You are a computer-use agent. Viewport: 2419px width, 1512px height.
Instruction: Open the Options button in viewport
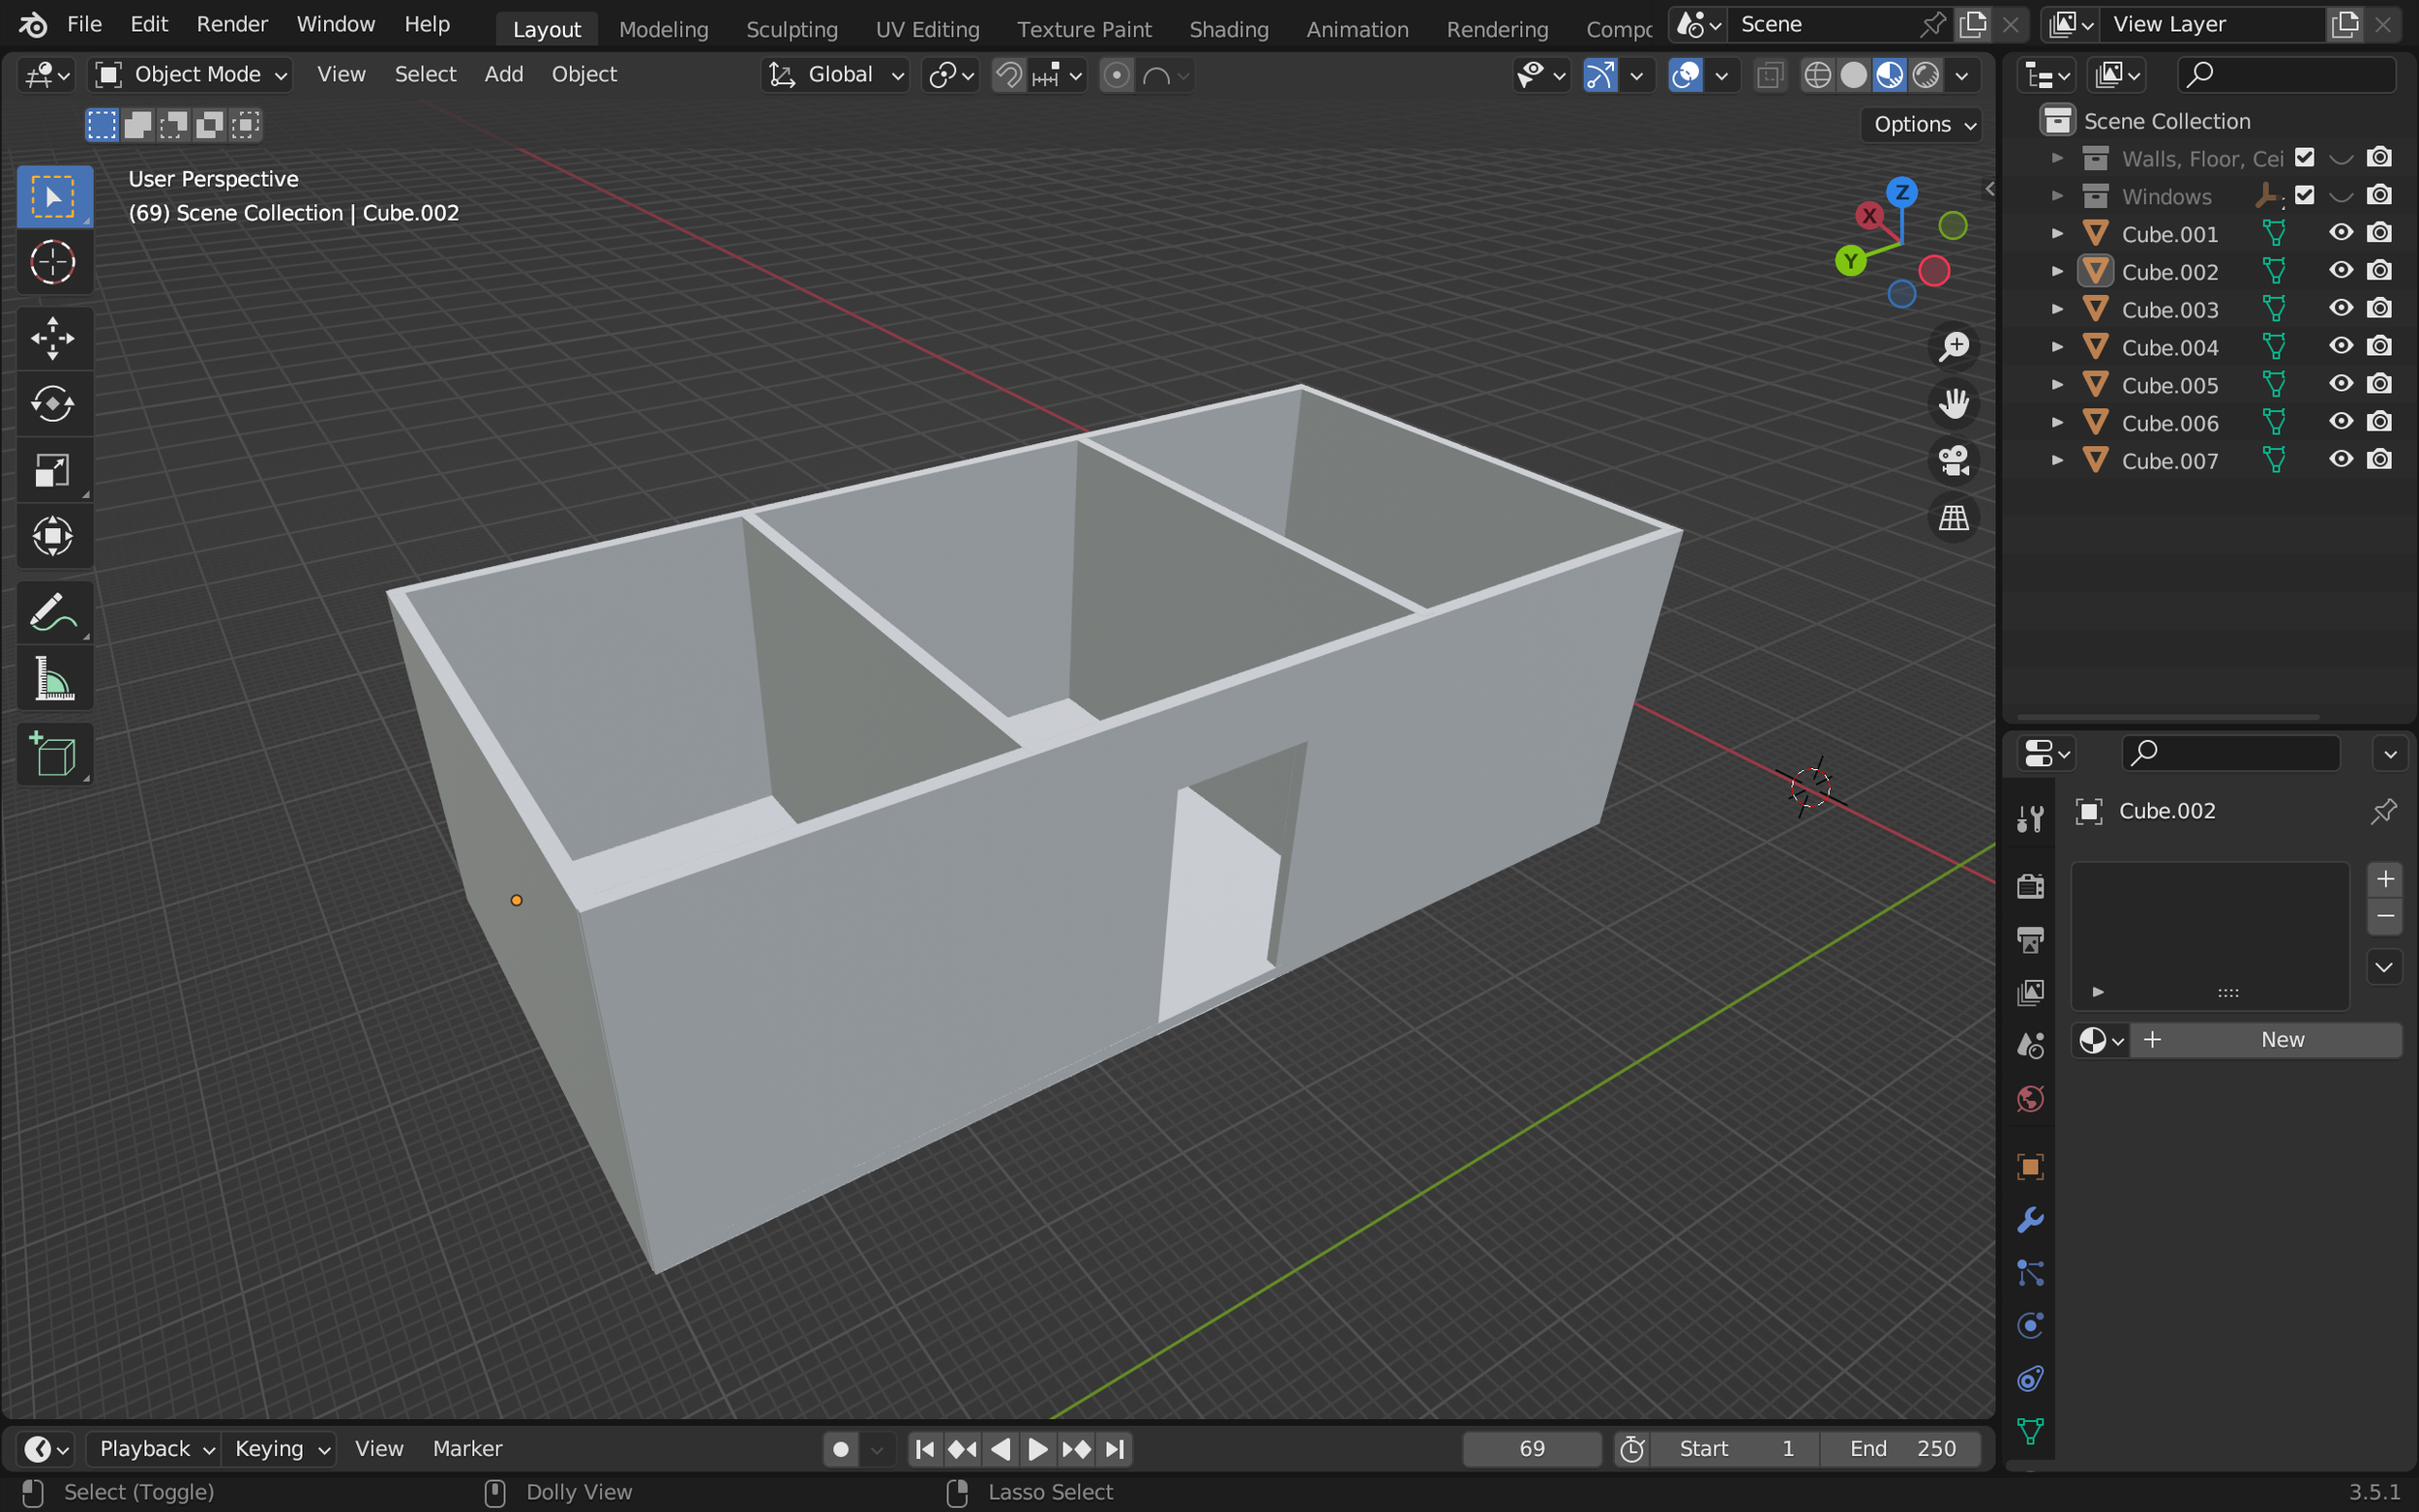[x=1923, y=124]
